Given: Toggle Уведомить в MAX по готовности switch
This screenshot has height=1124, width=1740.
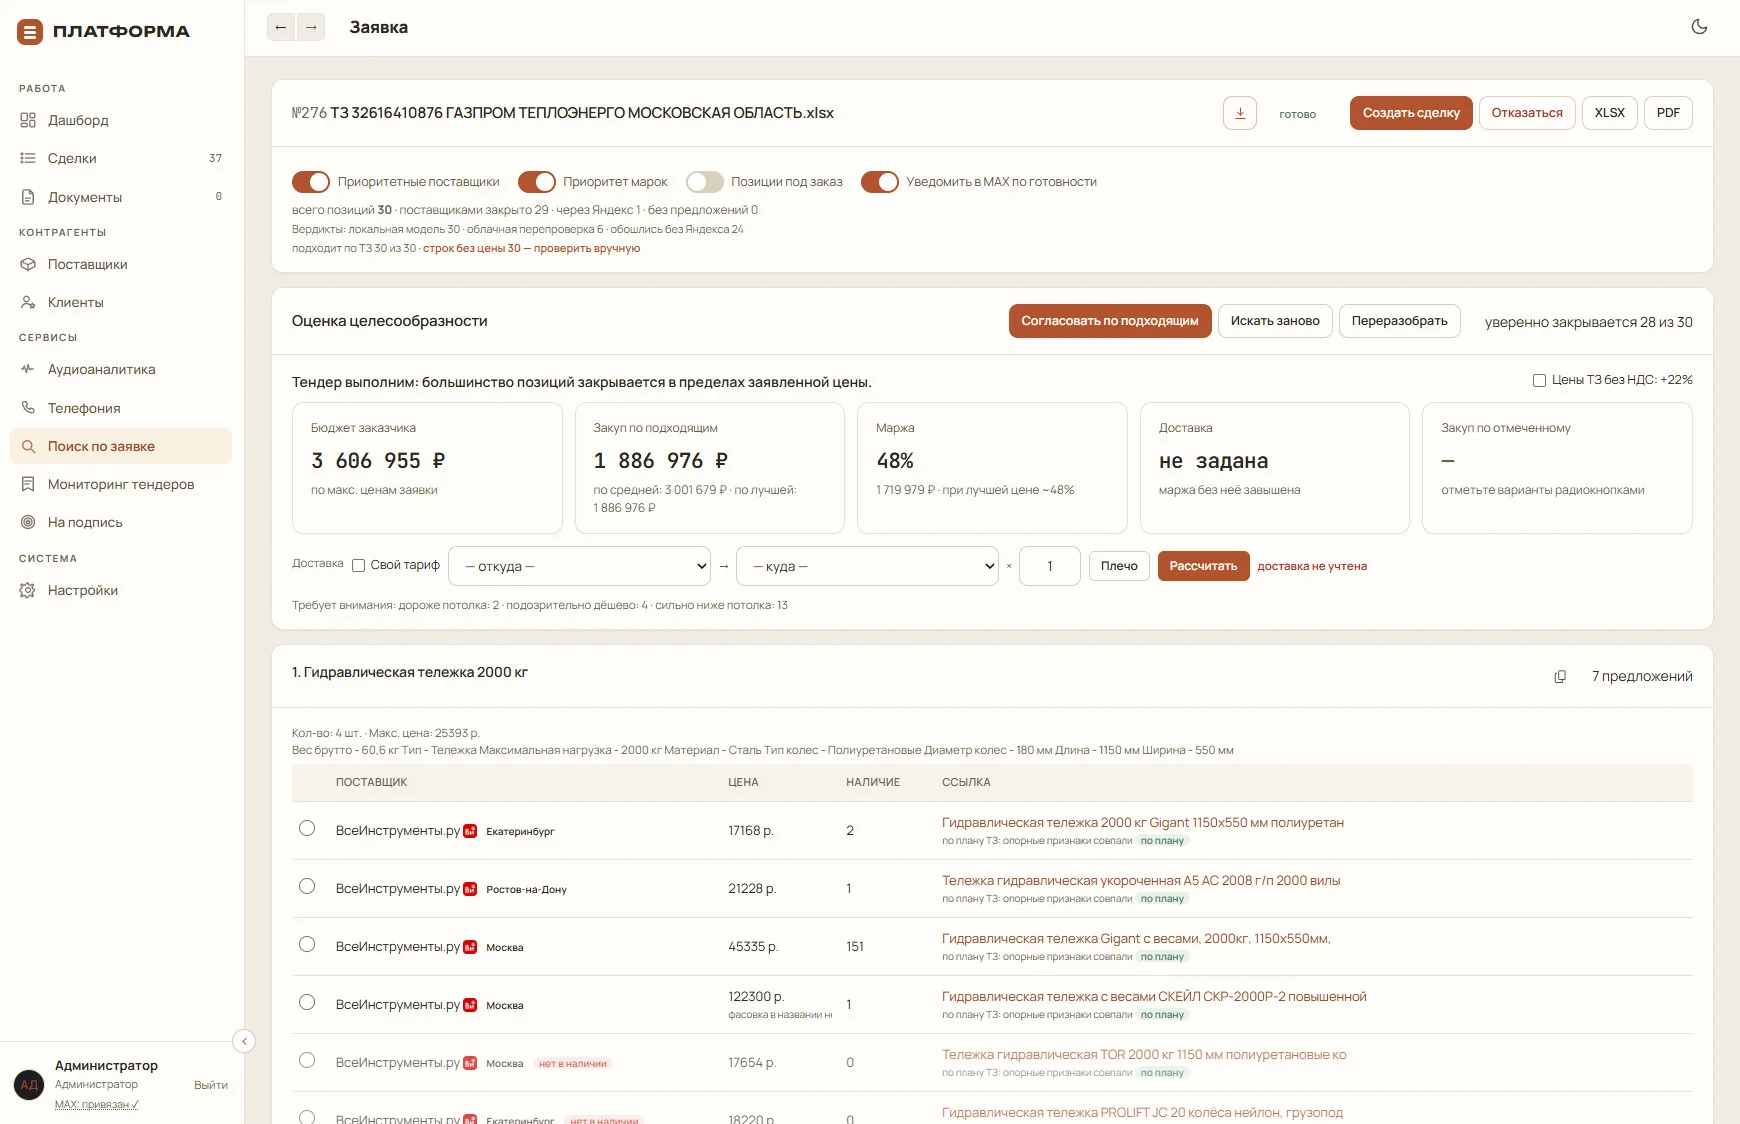Looking at the screenshot, I should [880, 182].
